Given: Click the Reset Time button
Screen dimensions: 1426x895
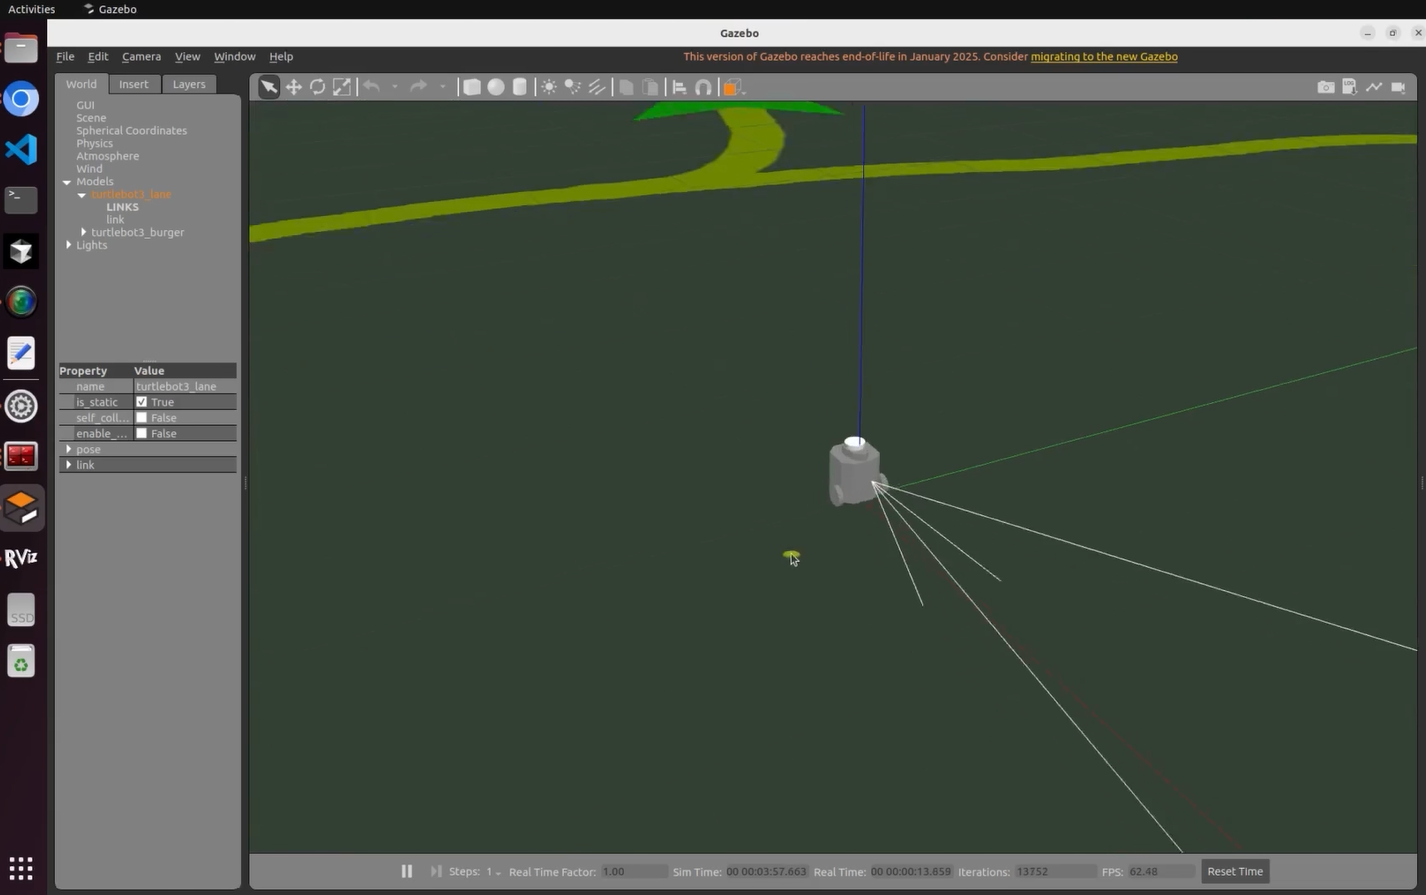Looking at the screenshot, I should tap(1234, 871).
